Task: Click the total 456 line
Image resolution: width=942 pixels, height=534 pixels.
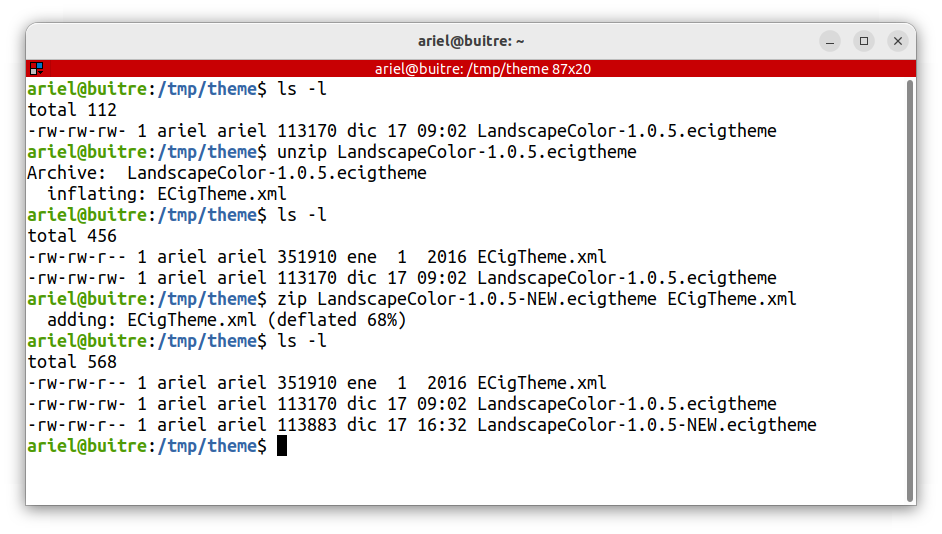Action: click(x=72, y=236)
